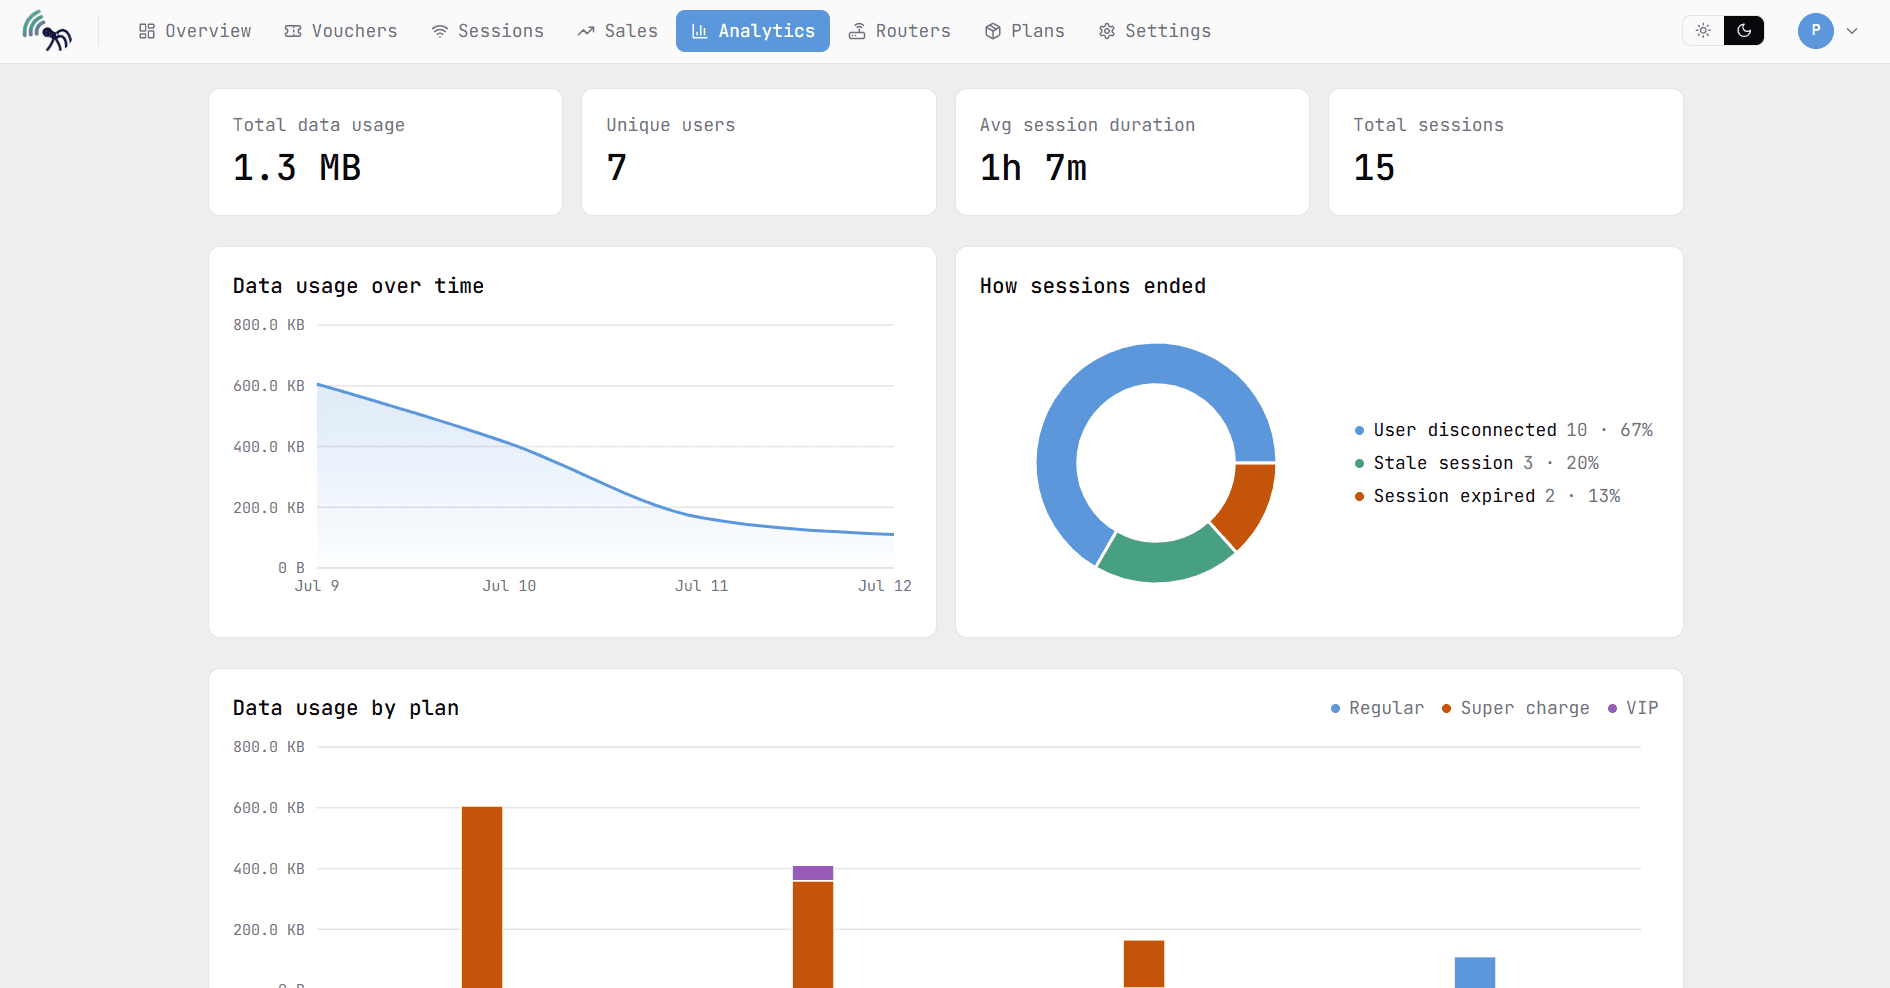Click the Settings gear icon
Viewport: 1890px width, 988px height.
pos(1107,31)
